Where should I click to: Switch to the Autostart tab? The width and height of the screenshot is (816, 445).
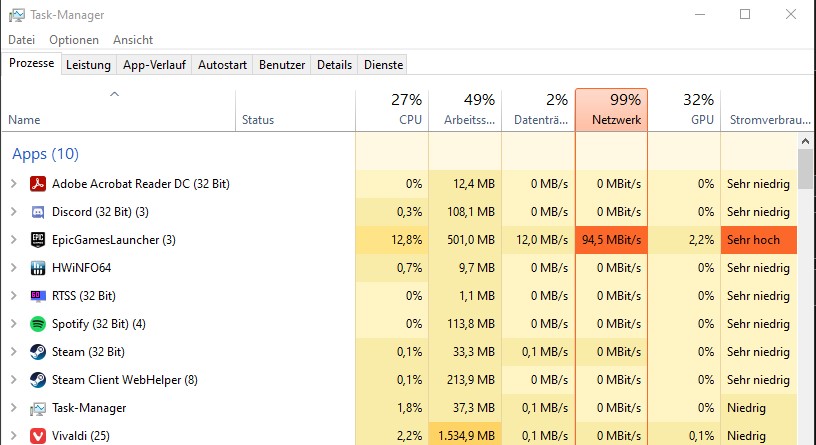pos(222,65)
